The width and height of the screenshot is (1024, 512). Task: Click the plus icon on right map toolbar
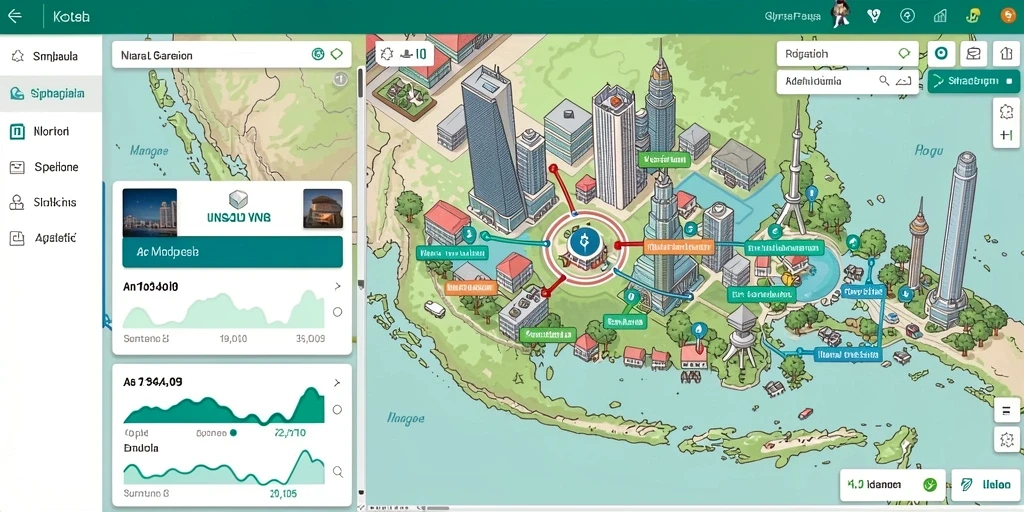tap(1006, 136)
